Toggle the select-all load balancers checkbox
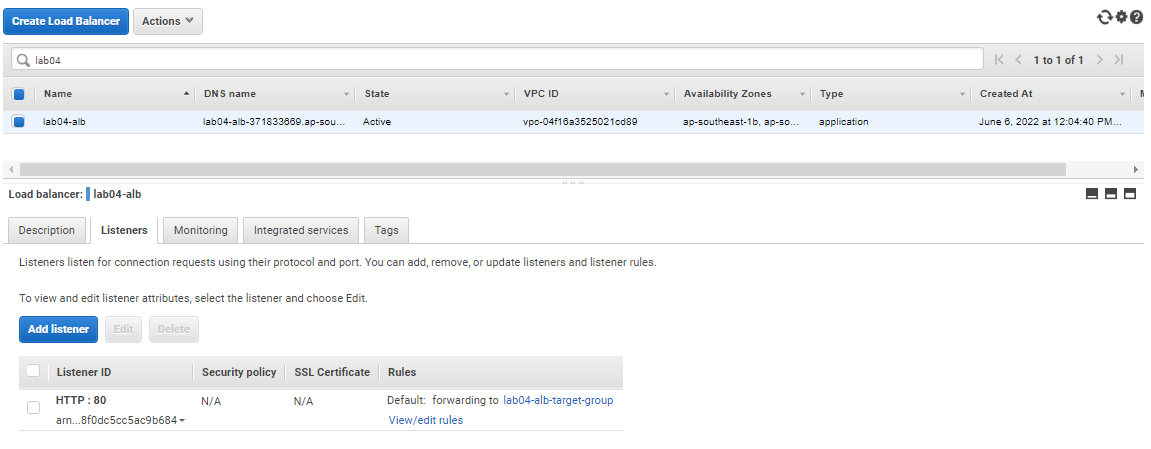The width and height of the screenshot is (1151, 449). (x=19, y=94)
